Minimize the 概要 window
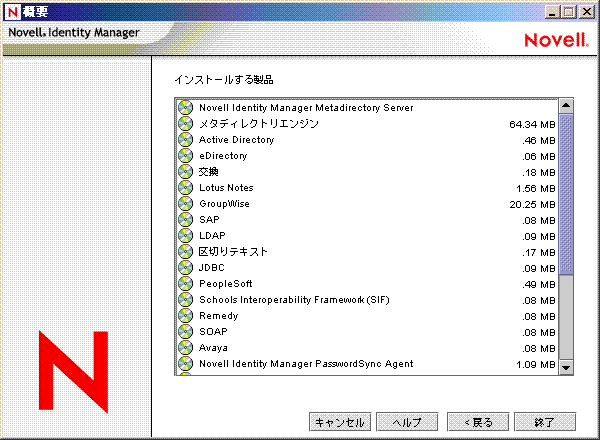The image size is (600, 440). coord(552,12)
